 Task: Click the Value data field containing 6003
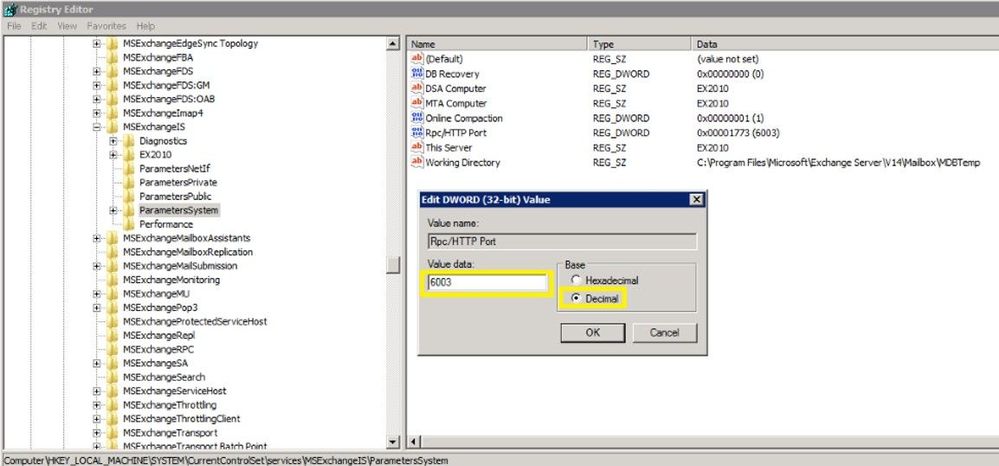pyautogui.click(x=487, y=282)
